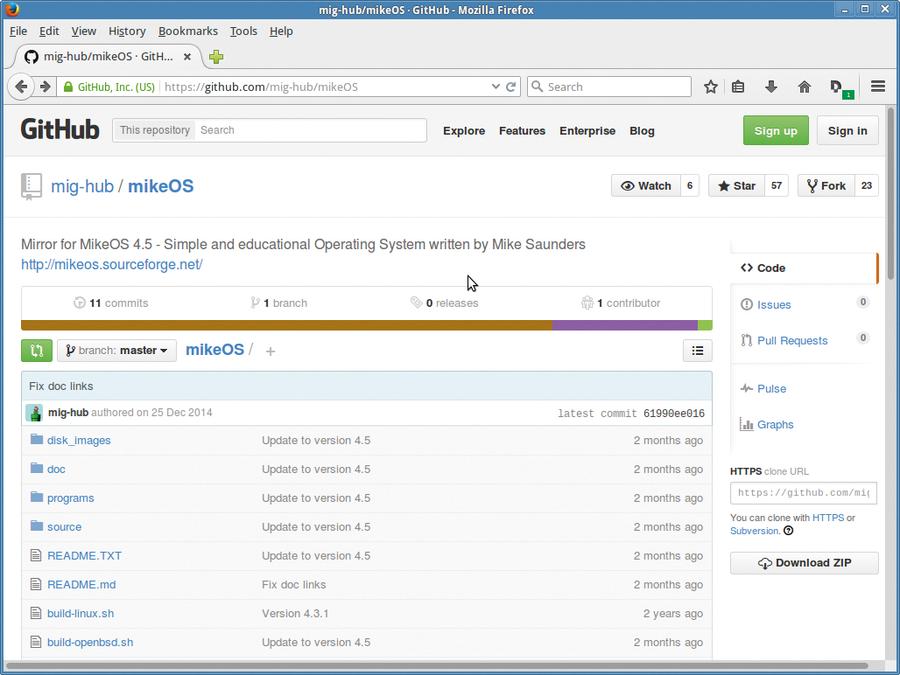Open the Bookmarks menu
Screen dimensions: 900x675
188,31
